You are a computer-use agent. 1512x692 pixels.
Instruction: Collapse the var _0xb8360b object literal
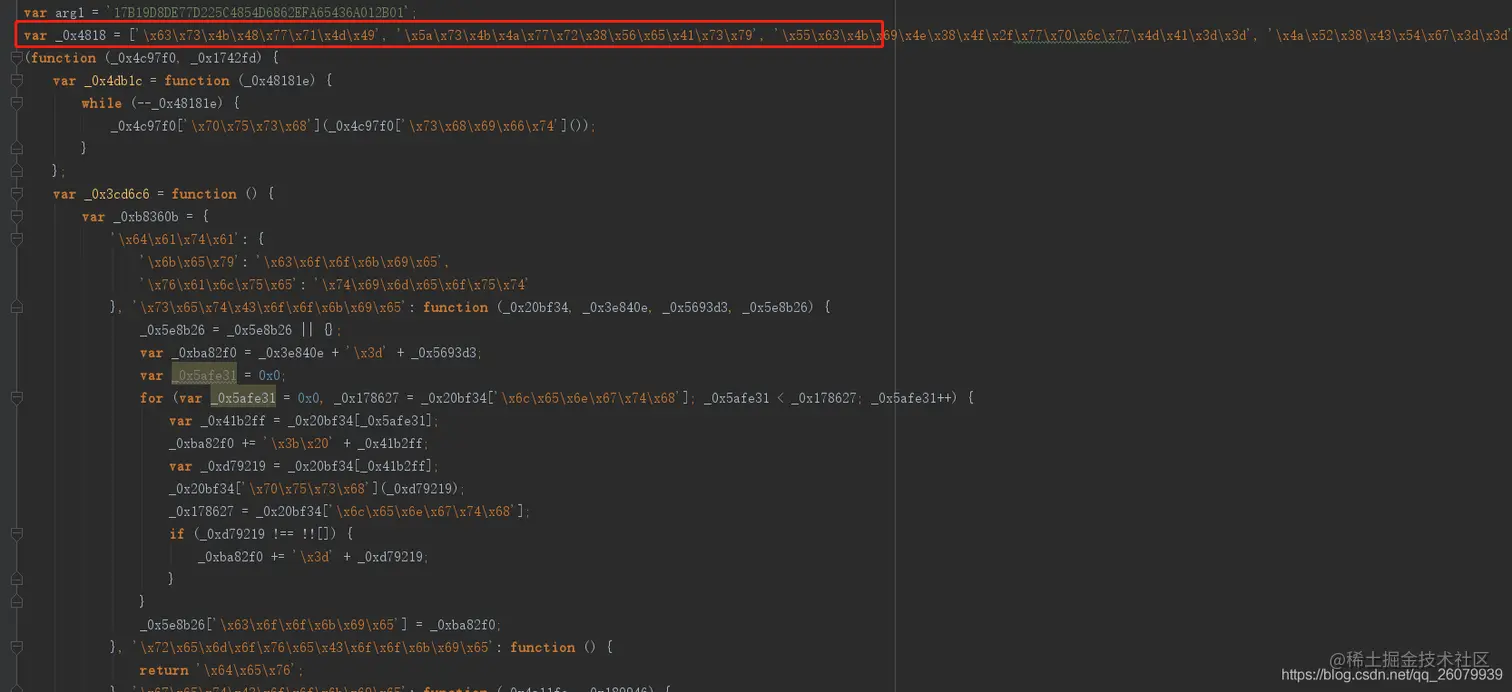tap(16, 217)
